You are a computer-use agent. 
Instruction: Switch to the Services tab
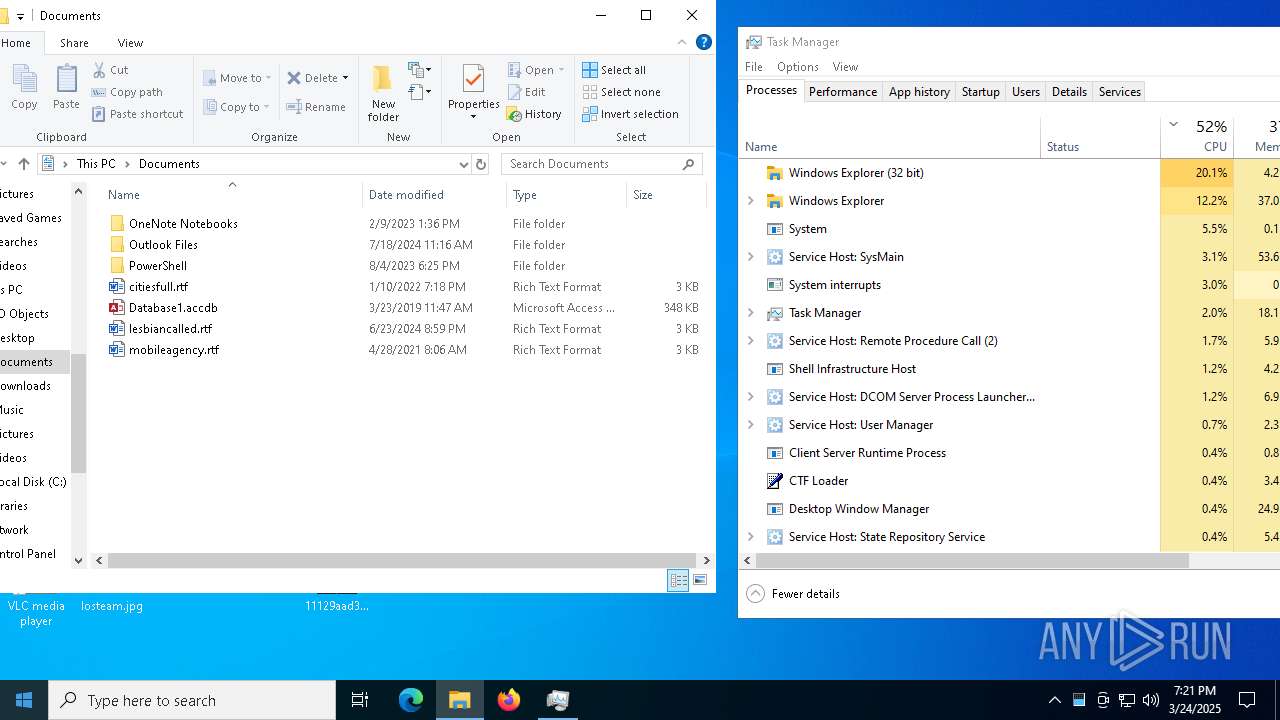1119,92
